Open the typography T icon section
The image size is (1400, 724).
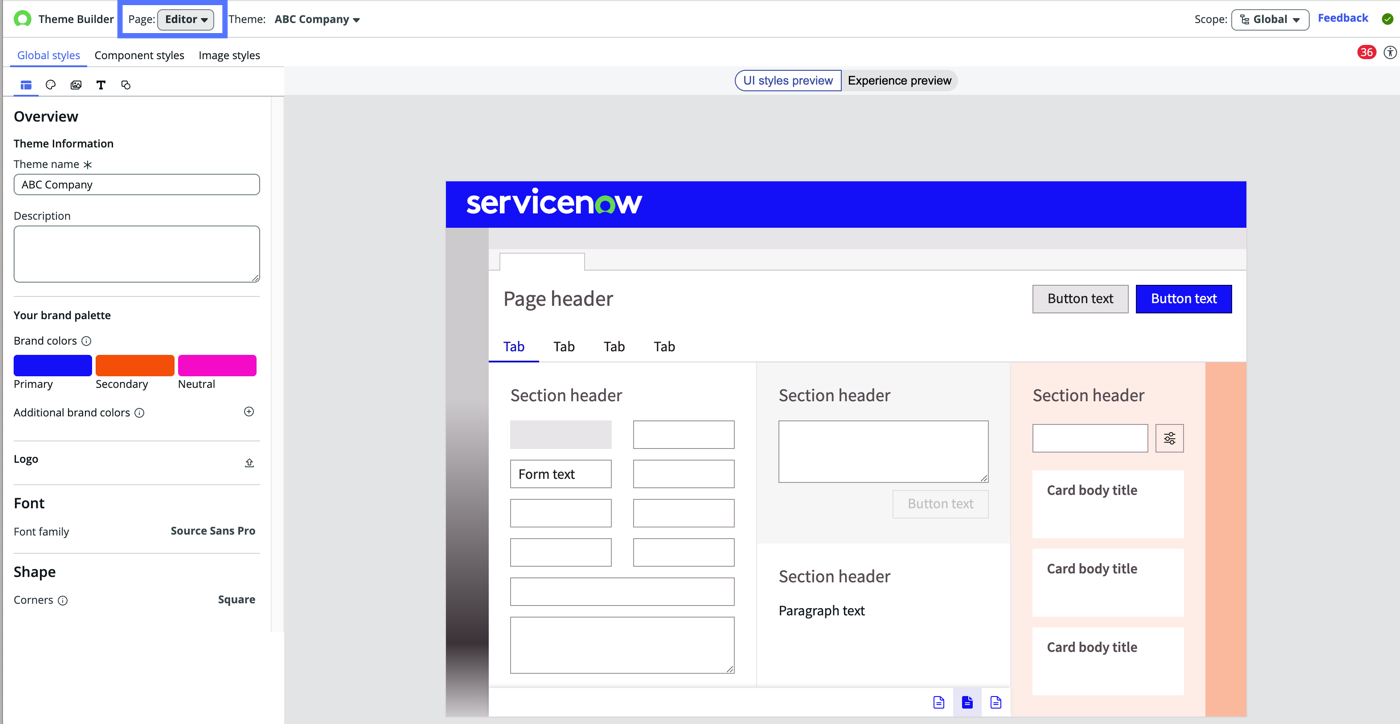(101, 85)
